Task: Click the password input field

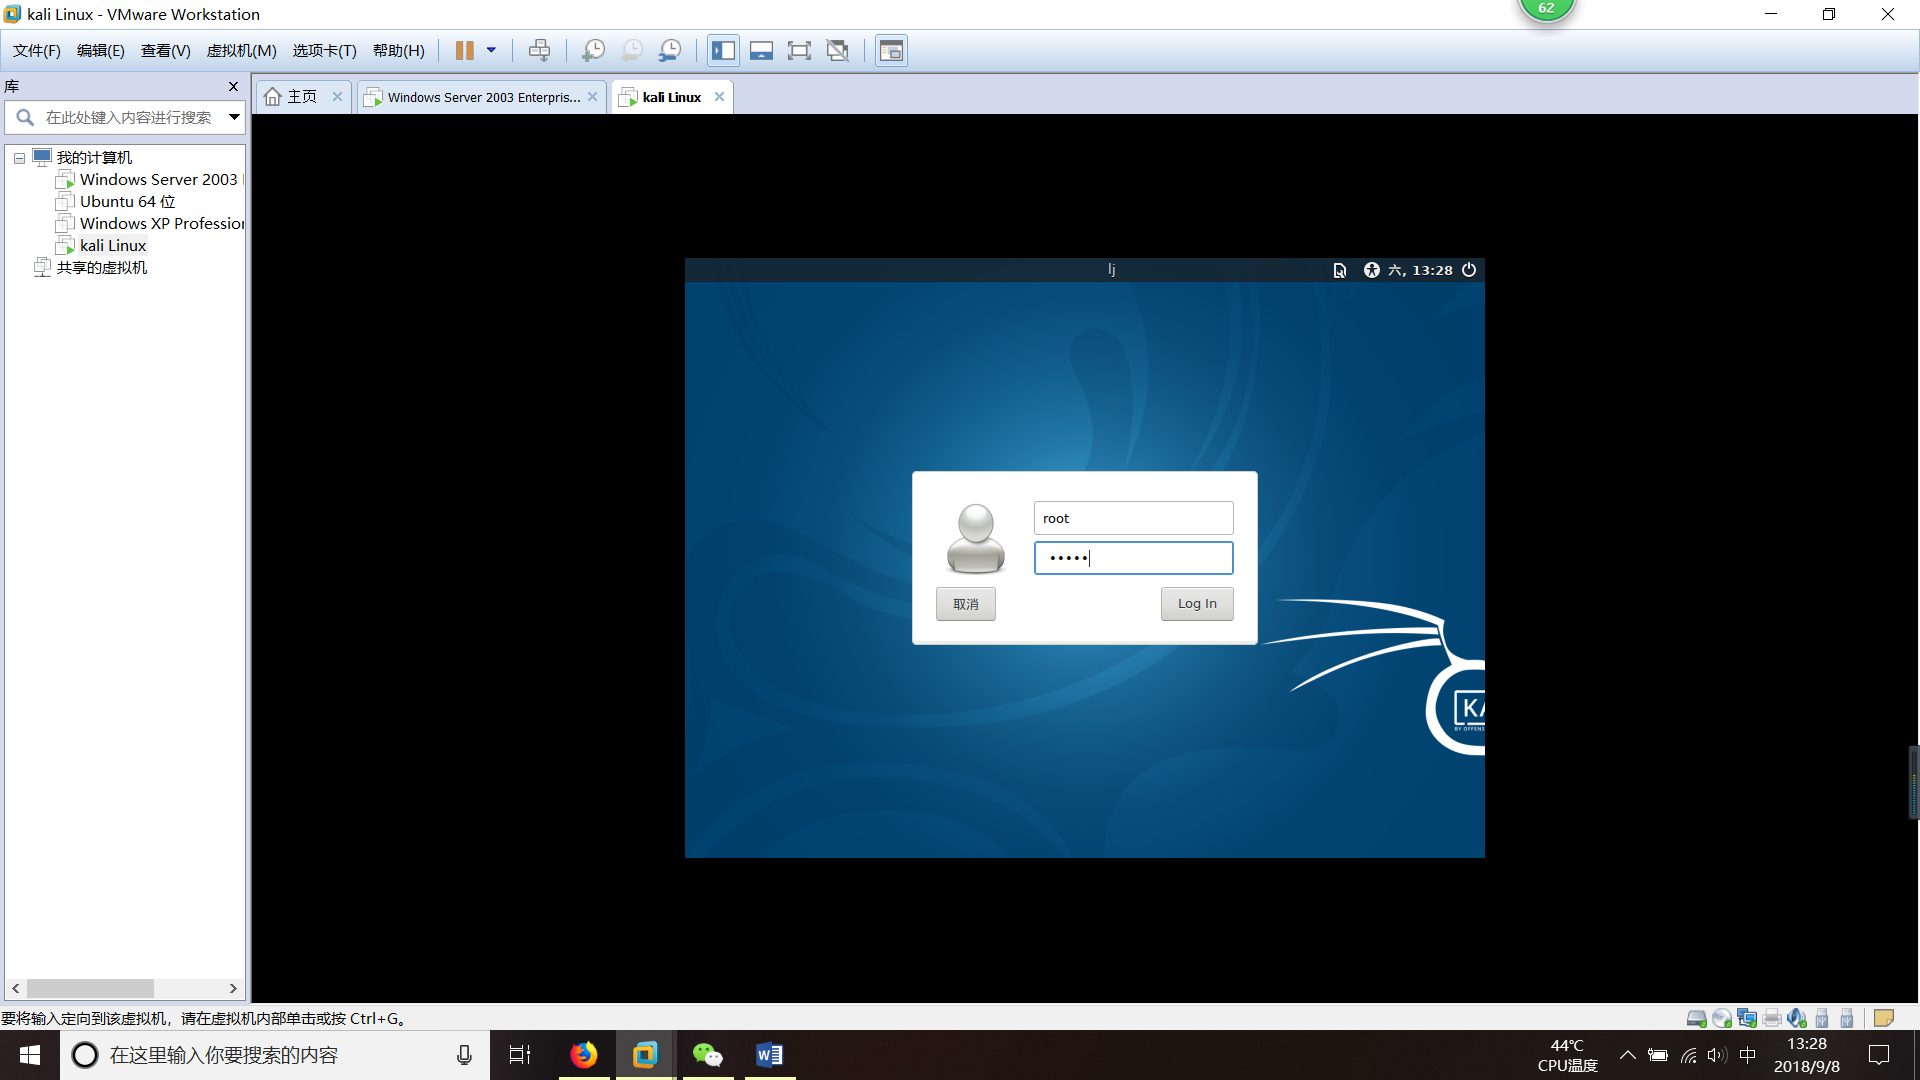Action: pos(1133,558)
